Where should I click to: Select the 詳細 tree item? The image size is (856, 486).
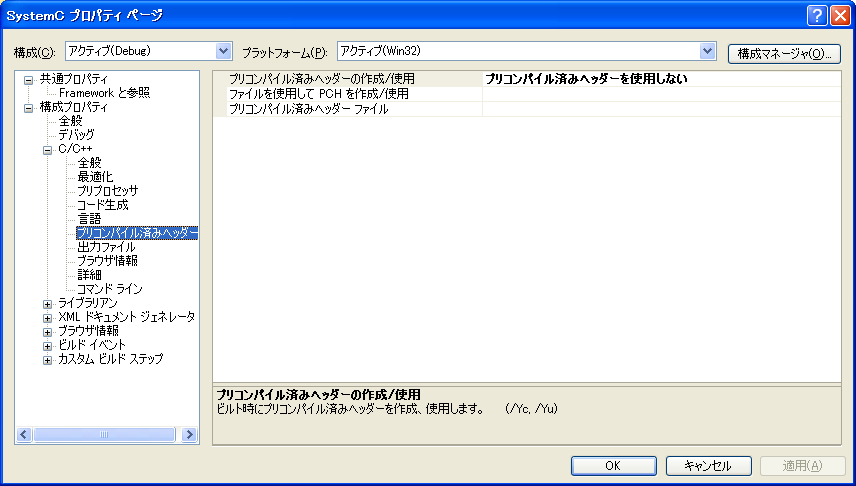tap(89, 275)
